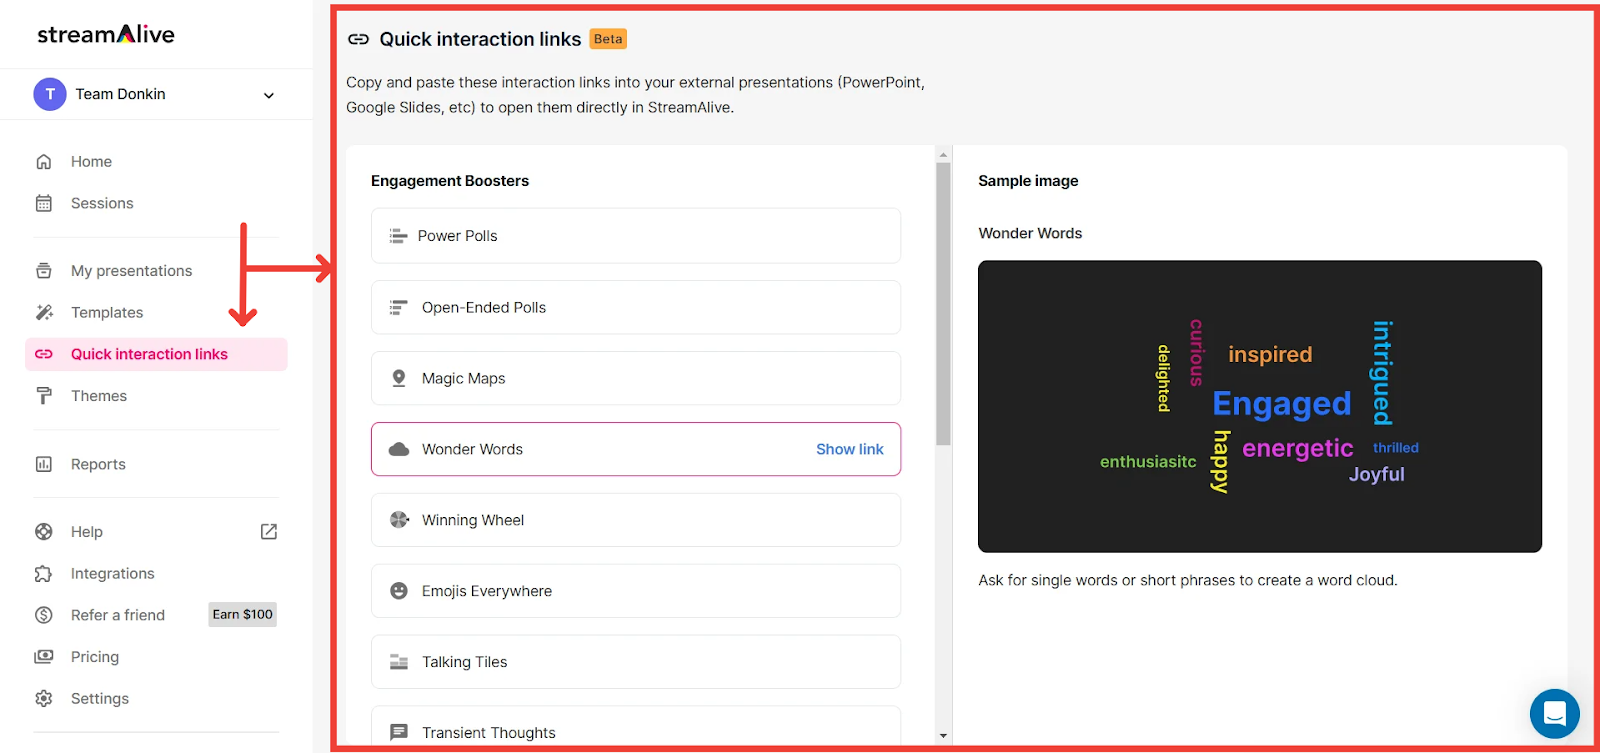Open Settings from sidebar
The height and width of the screenshot is (753, 1600).
100,699
